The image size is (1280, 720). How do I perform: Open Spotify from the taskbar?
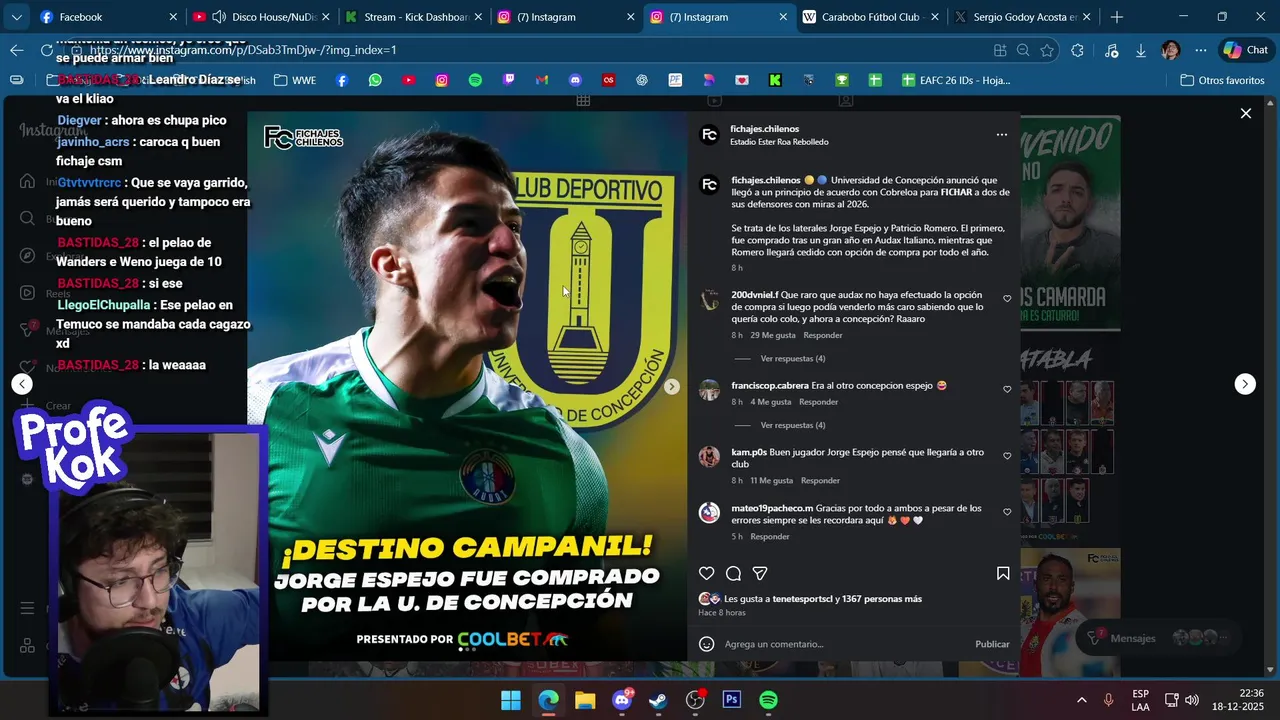coord(768,700)
